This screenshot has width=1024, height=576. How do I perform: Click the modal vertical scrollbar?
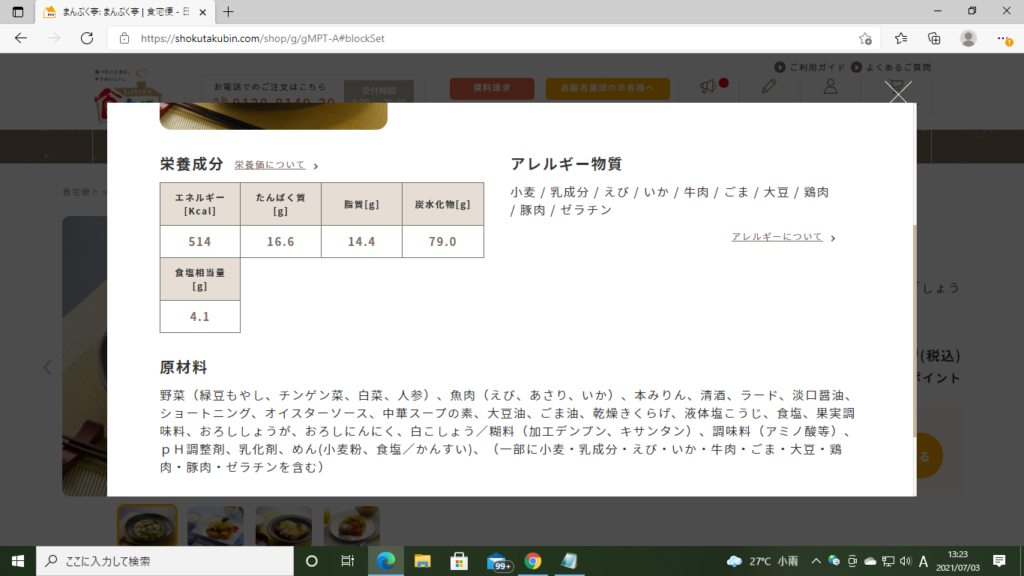914,330
